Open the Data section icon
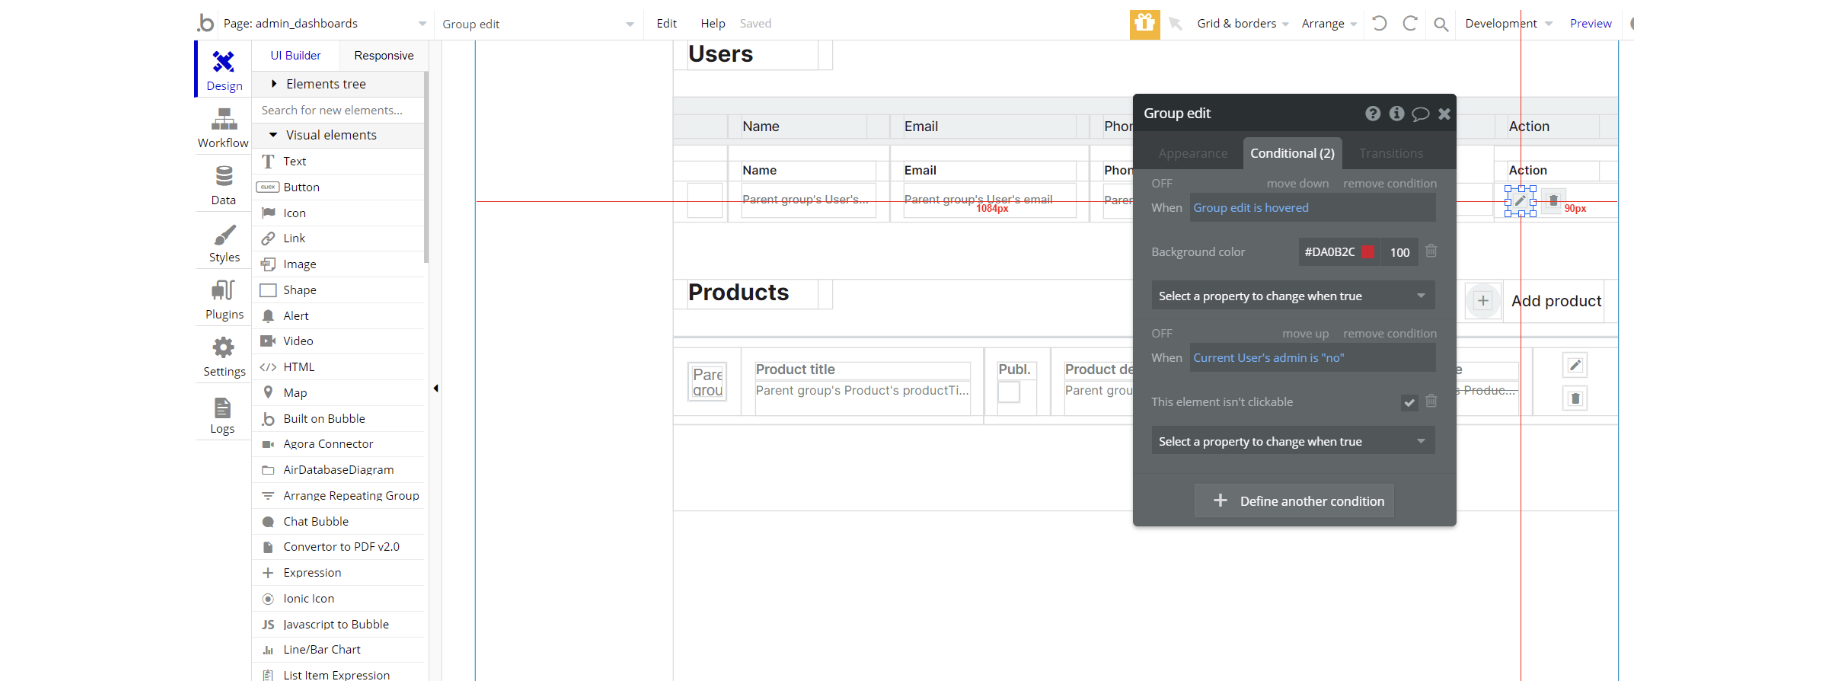 [223, 184]
